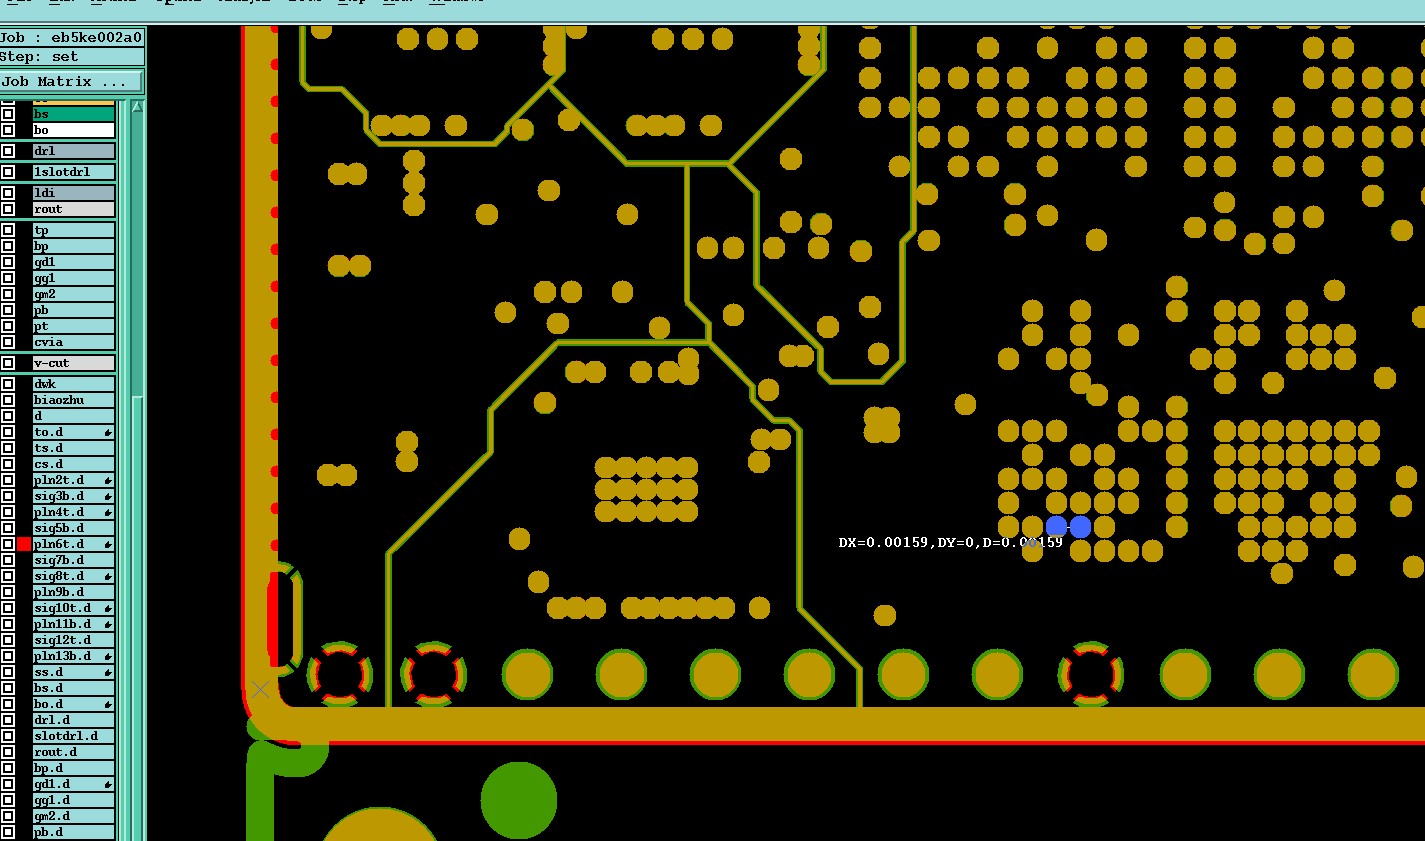The image size is (1425, 841).
Task: Select the gg1.d layer name
Action: pos(74,800)
